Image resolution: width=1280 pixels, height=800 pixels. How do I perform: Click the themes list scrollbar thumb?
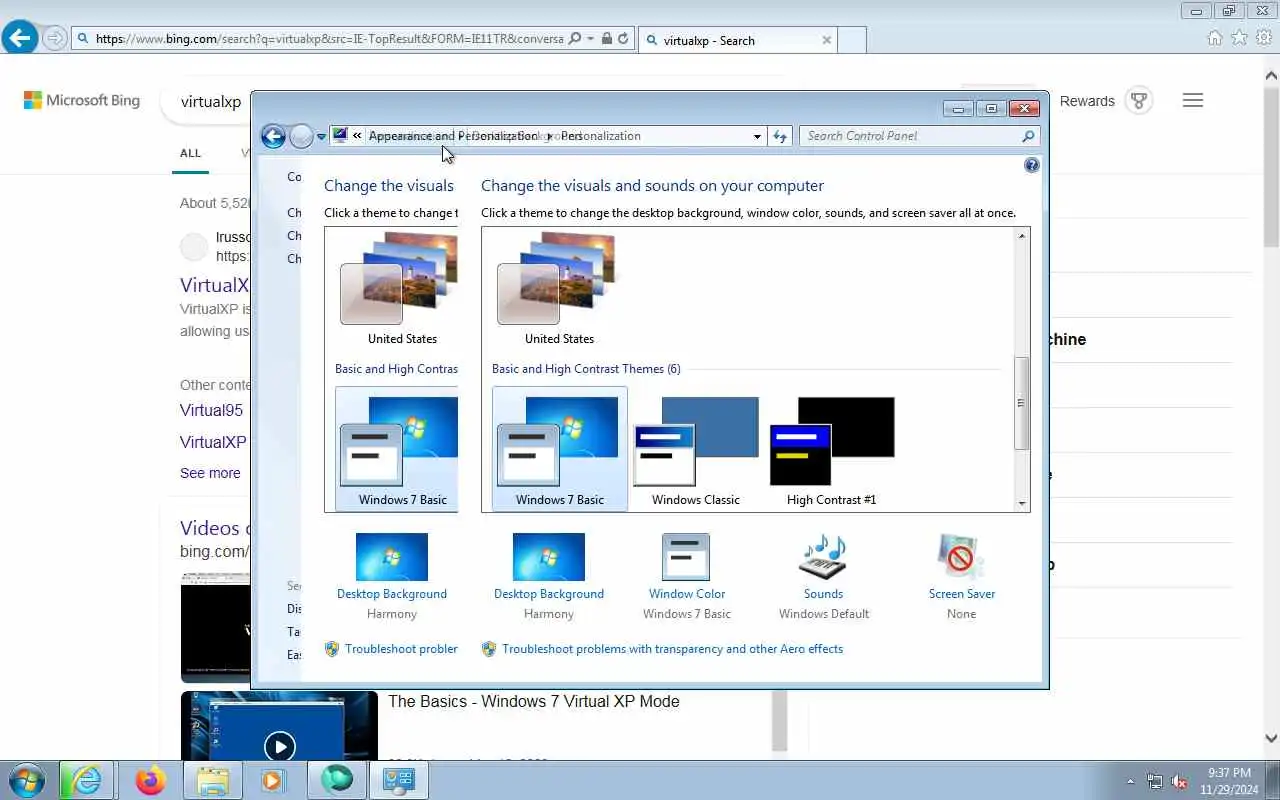click(x=1022, y=403)
